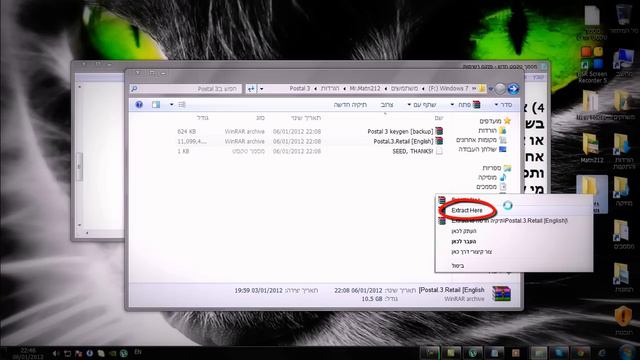Open the Windows Start orb
Viewport: 640px width, 360px height.
pos(626,353)
